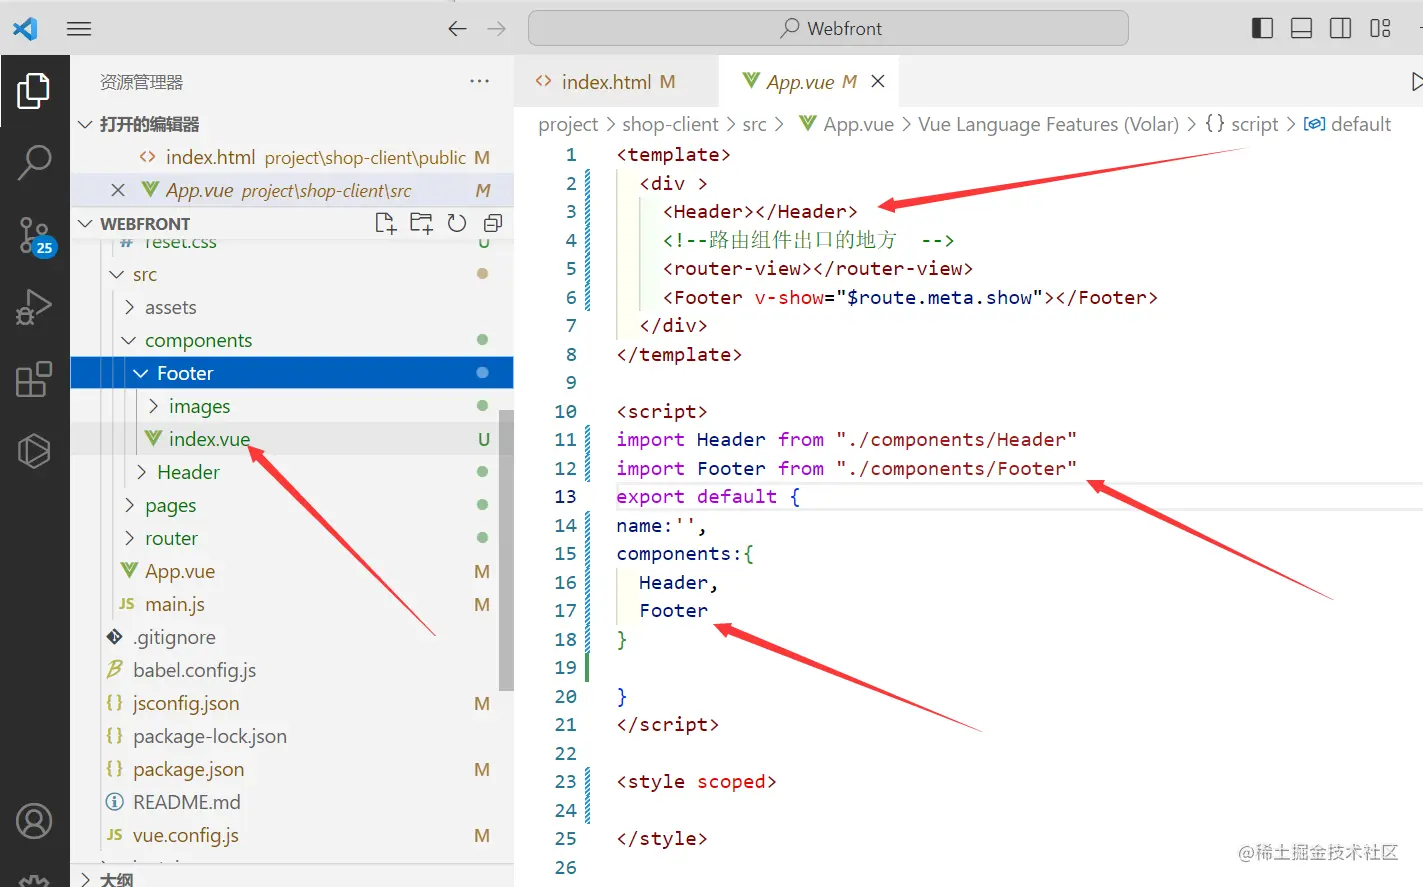Toggle the primary side bar visibility

pos(1262,28)
